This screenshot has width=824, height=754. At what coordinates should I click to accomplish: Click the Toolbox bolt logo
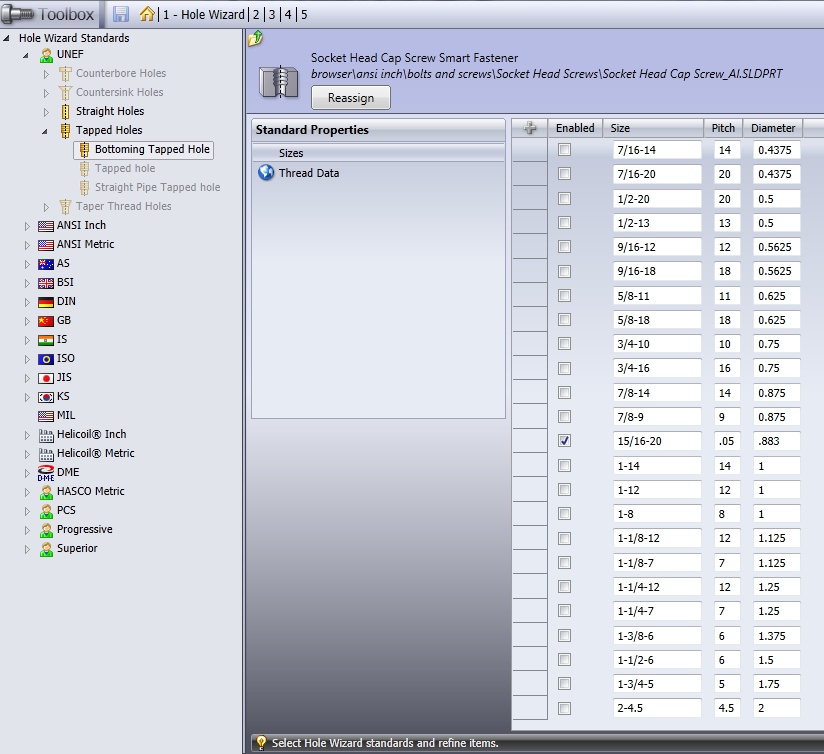[17, 14]
